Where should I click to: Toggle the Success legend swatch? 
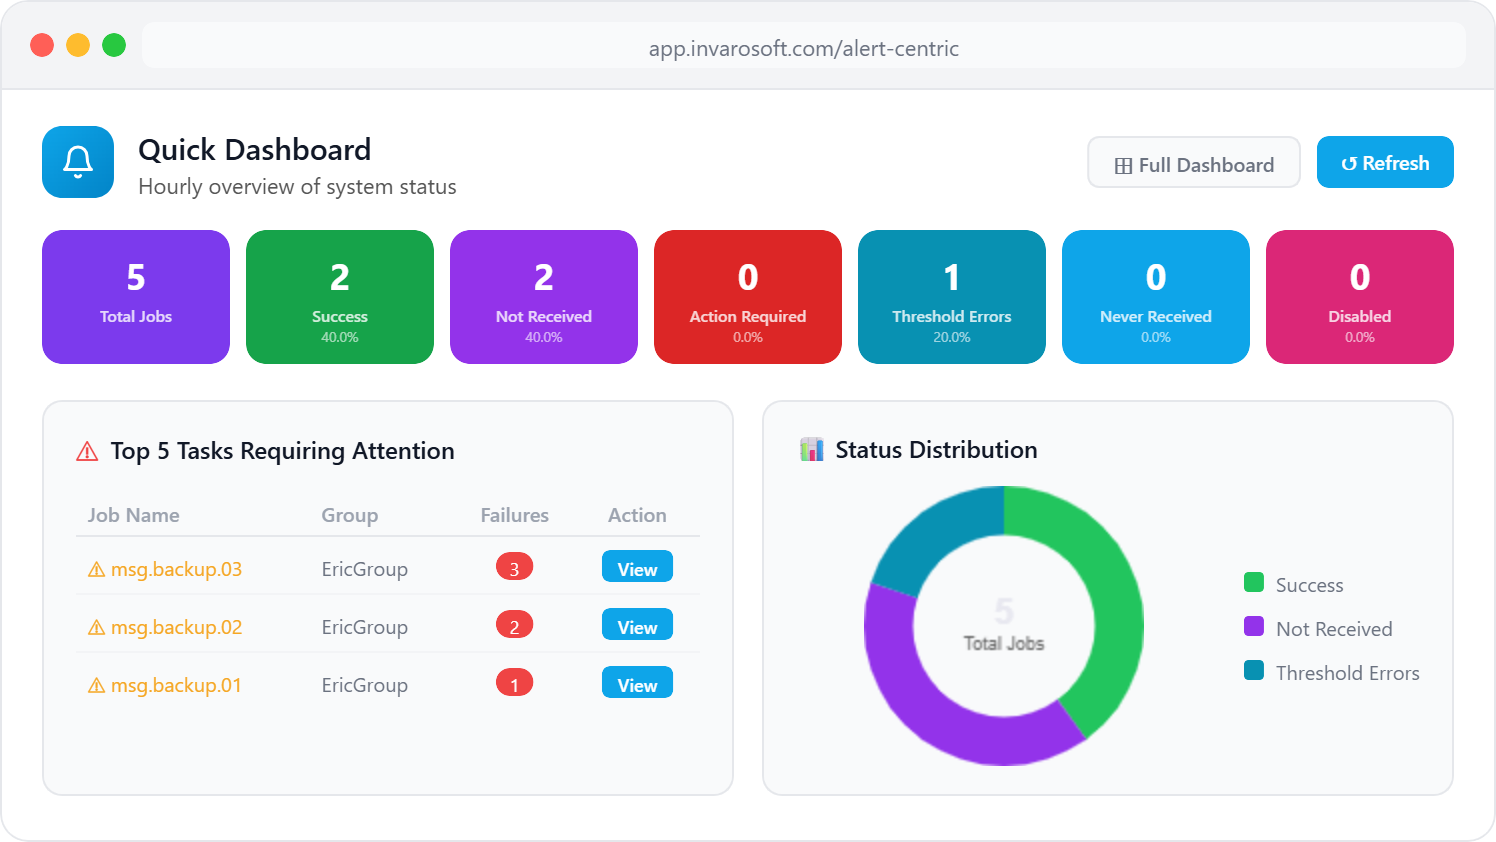[x=1254, y=582]
